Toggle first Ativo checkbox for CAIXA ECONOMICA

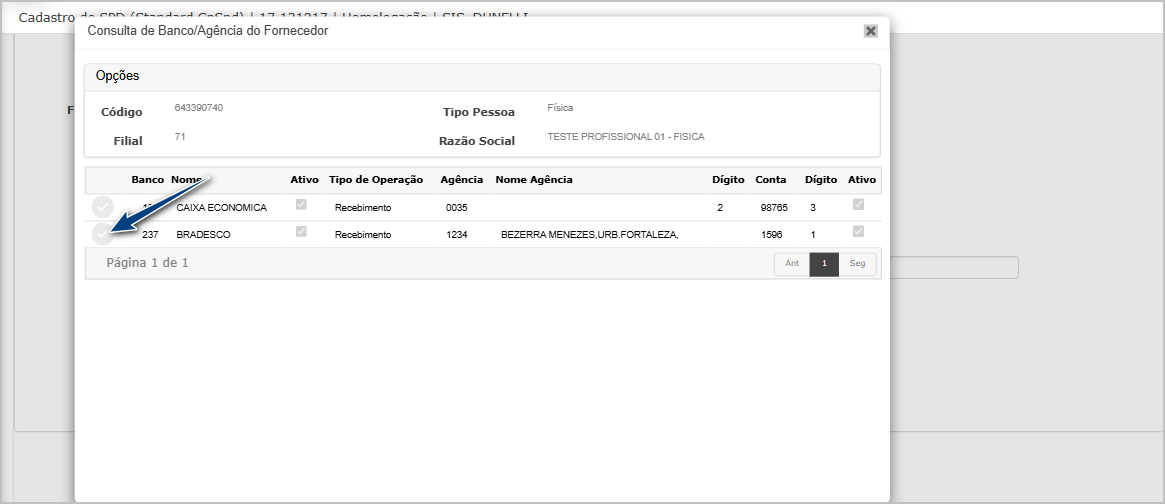tap(301, 205)
